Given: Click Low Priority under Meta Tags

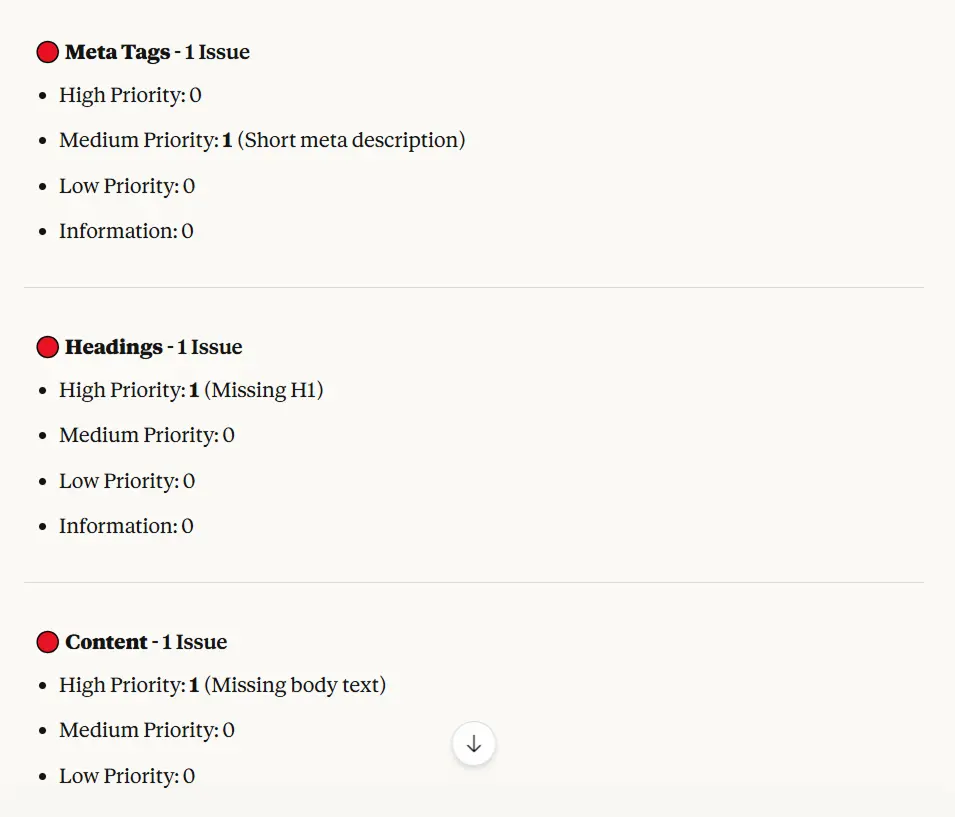Looking at the screenshot, I should [126, 186].
